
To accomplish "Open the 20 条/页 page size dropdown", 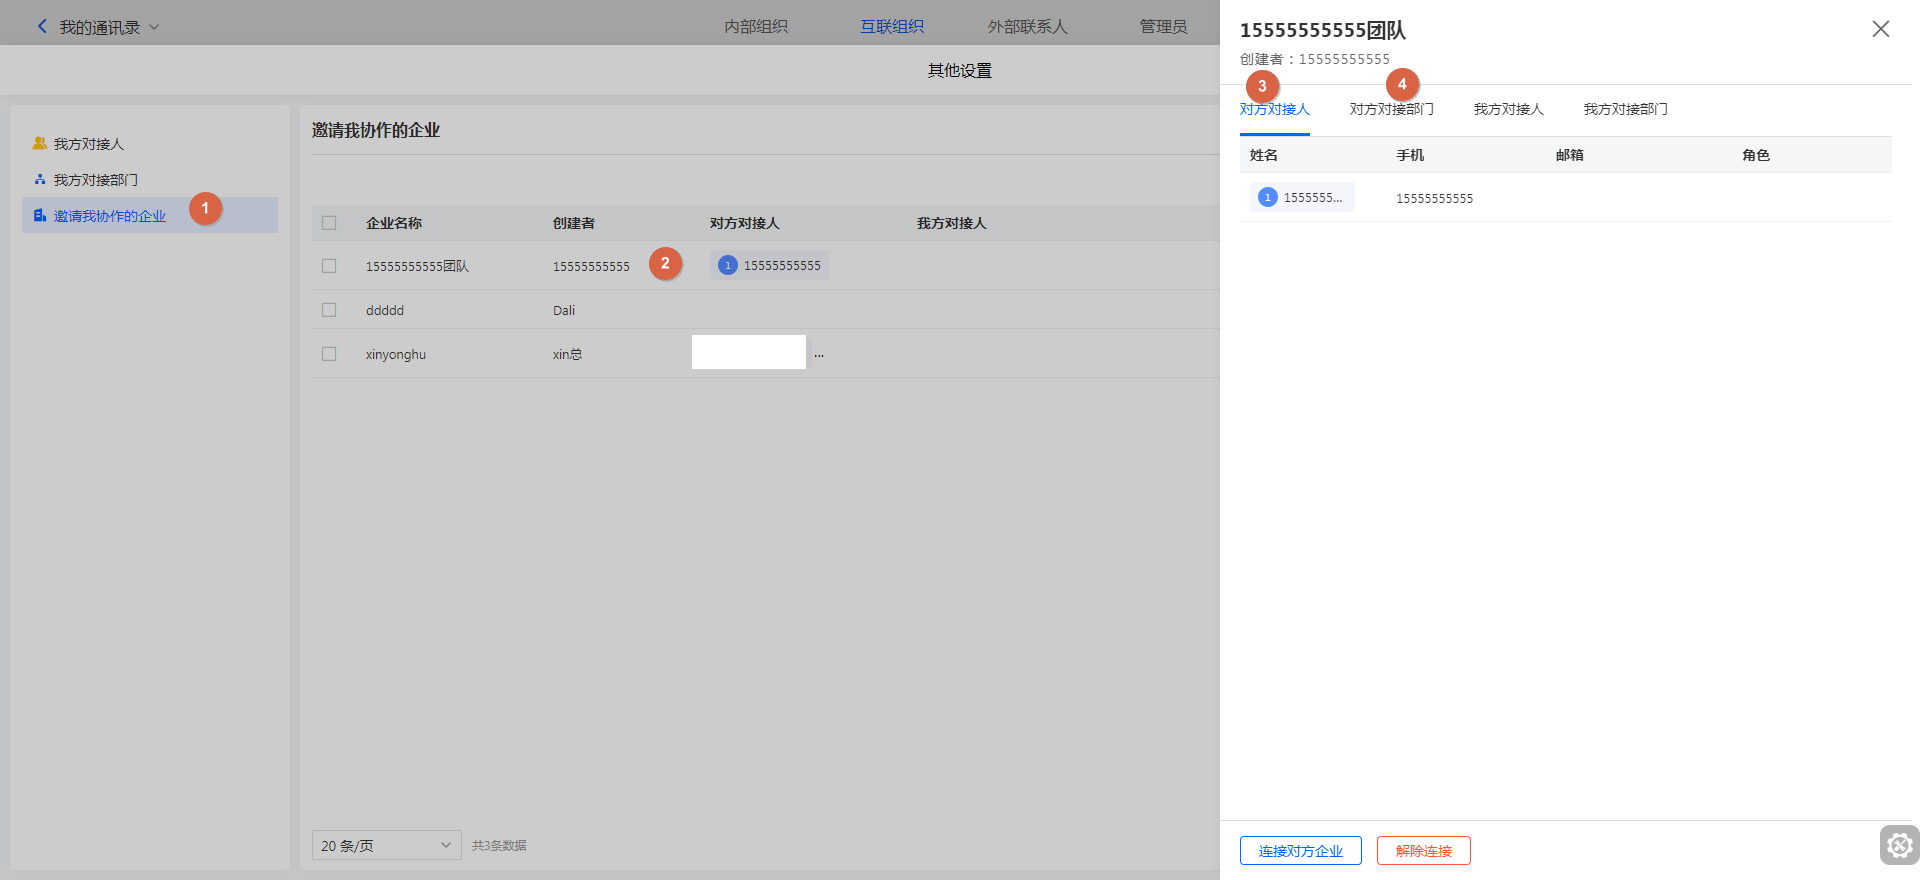I will [386, 845].
